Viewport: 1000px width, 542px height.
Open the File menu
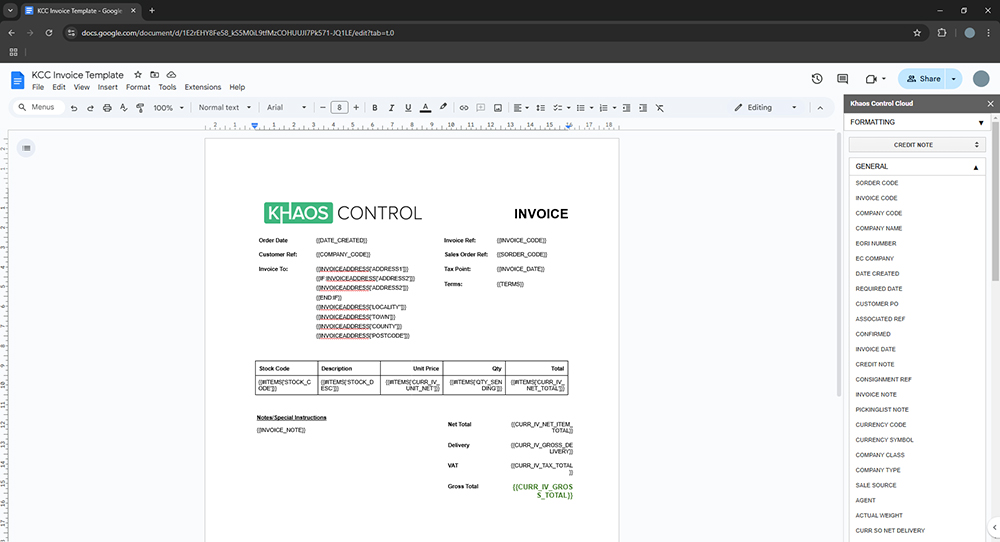(x=38, y=87)
